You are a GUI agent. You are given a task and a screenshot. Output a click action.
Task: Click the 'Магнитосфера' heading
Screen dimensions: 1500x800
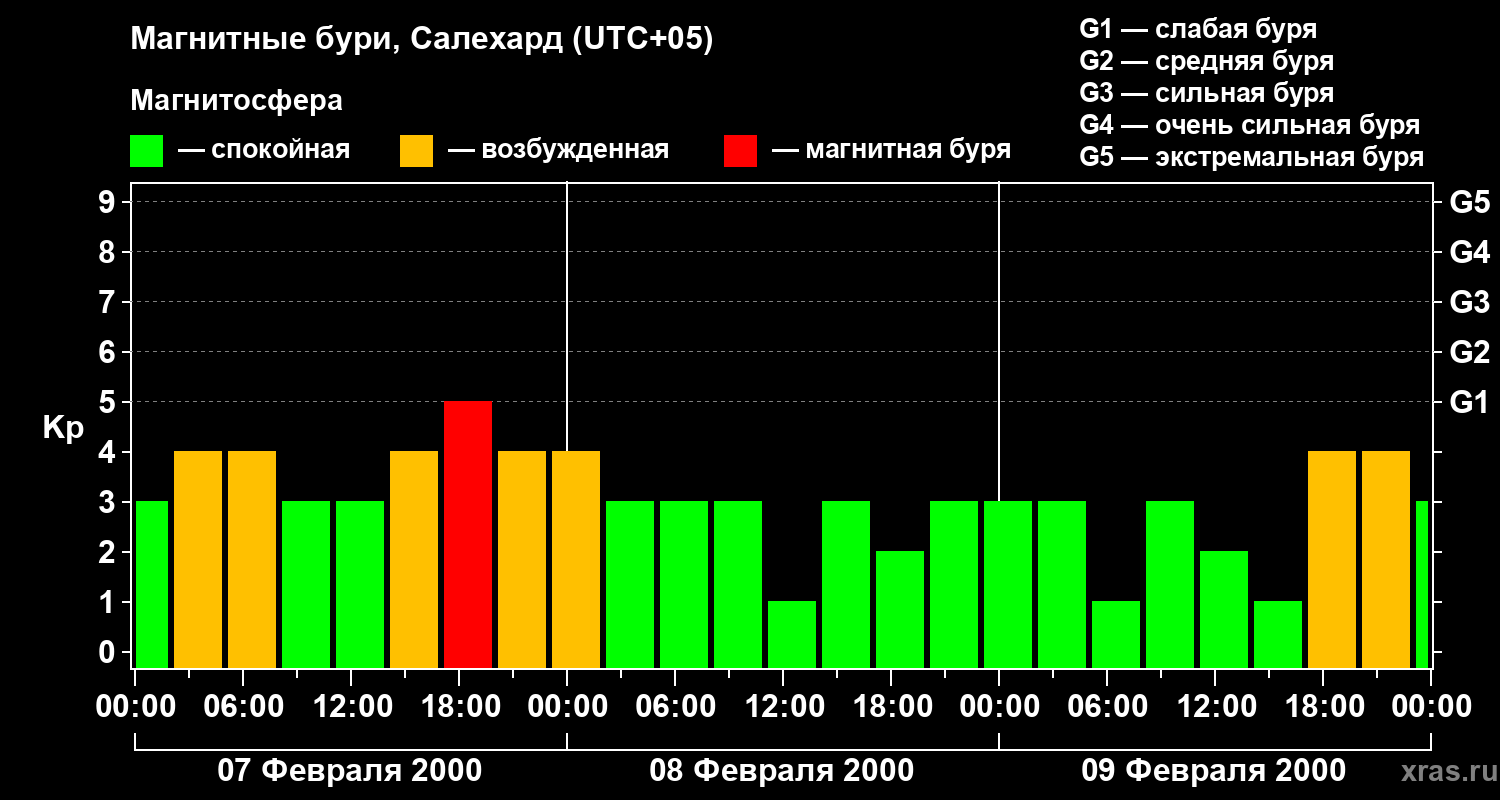236,101
